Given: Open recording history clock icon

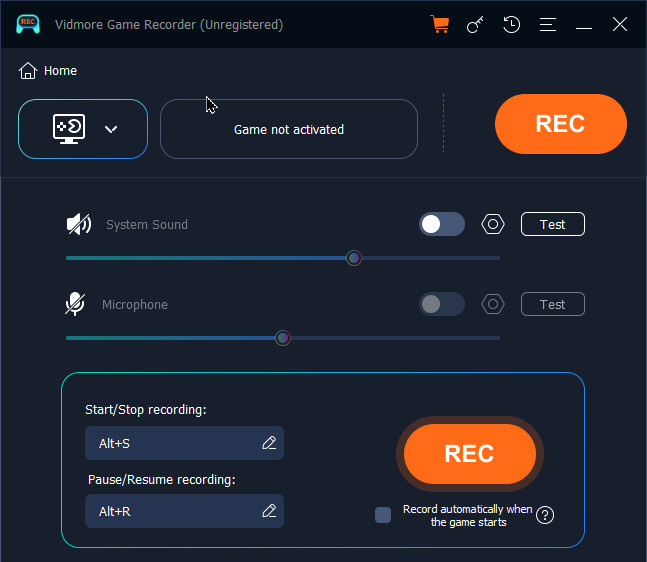Looking at the screenshot, I should click(511, 24).
